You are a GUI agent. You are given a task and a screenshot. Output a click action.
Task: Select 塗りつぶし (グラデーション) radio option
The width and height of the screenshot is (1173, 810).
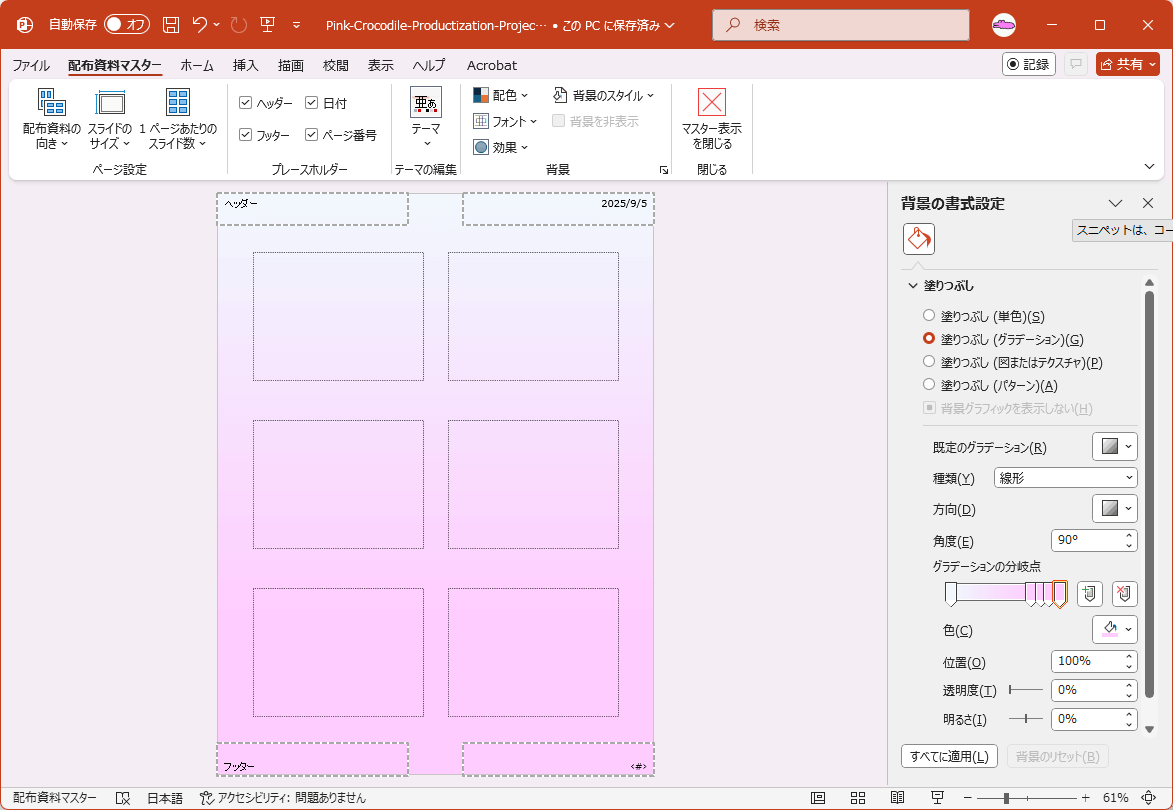[x=929, y=338]
